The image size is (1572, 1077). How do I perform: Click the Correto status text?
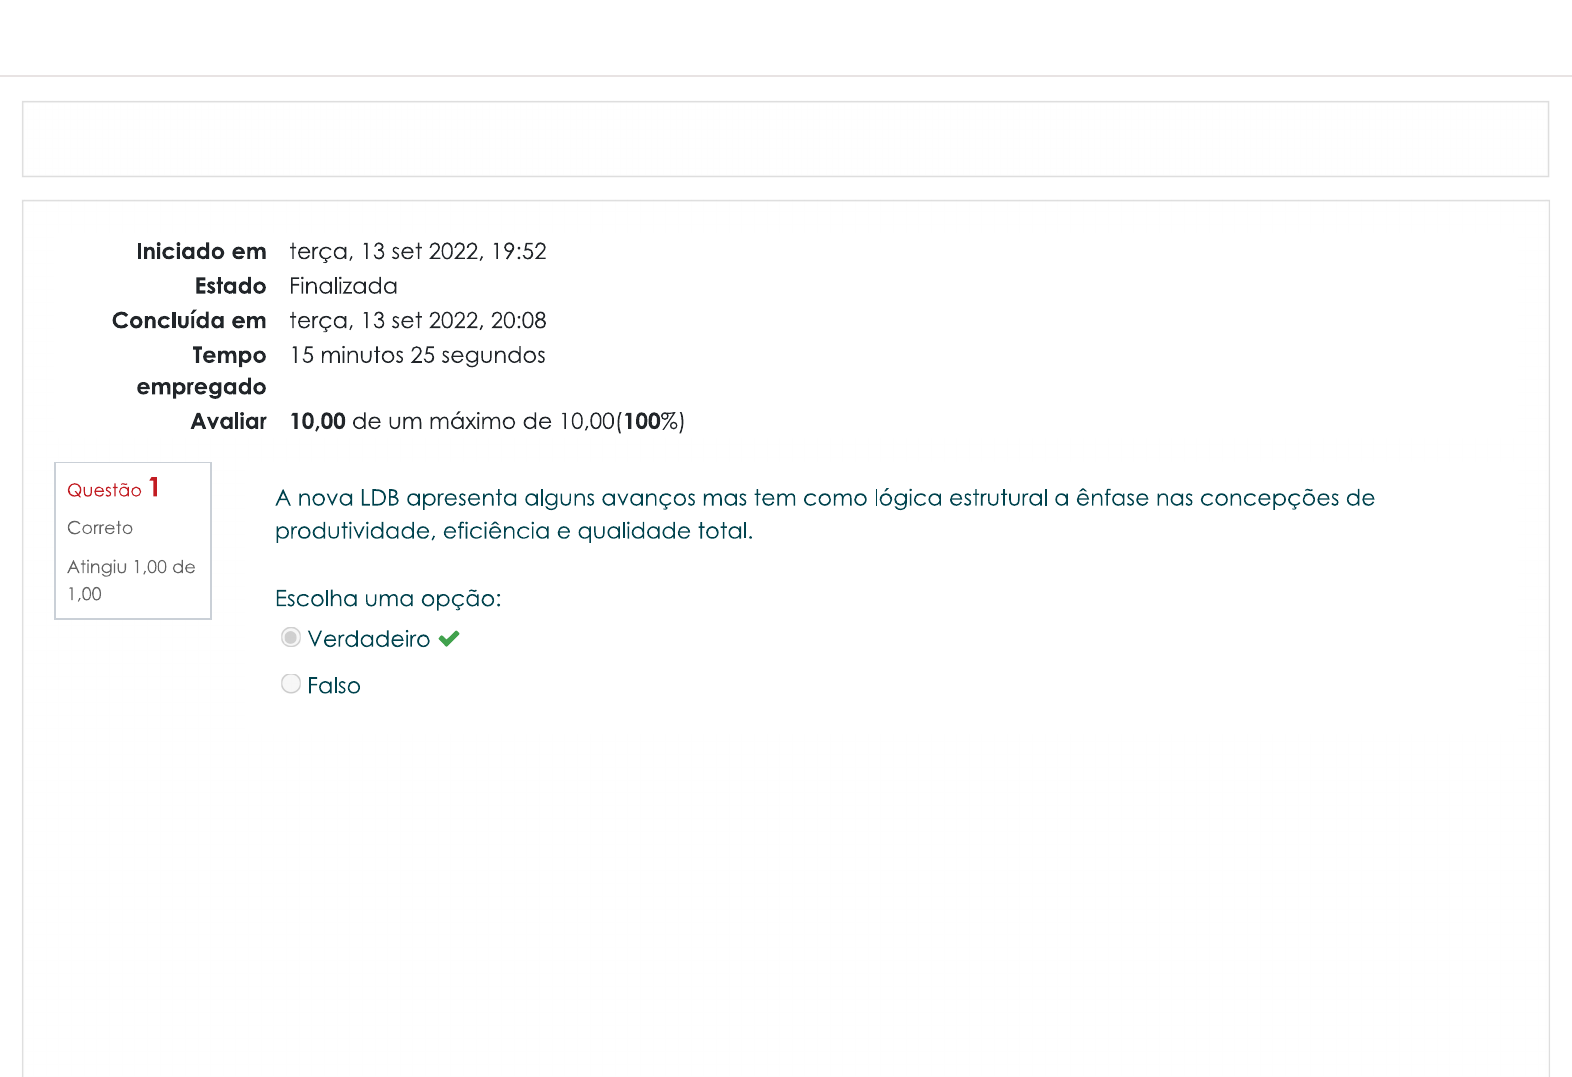tap(100, 528)
